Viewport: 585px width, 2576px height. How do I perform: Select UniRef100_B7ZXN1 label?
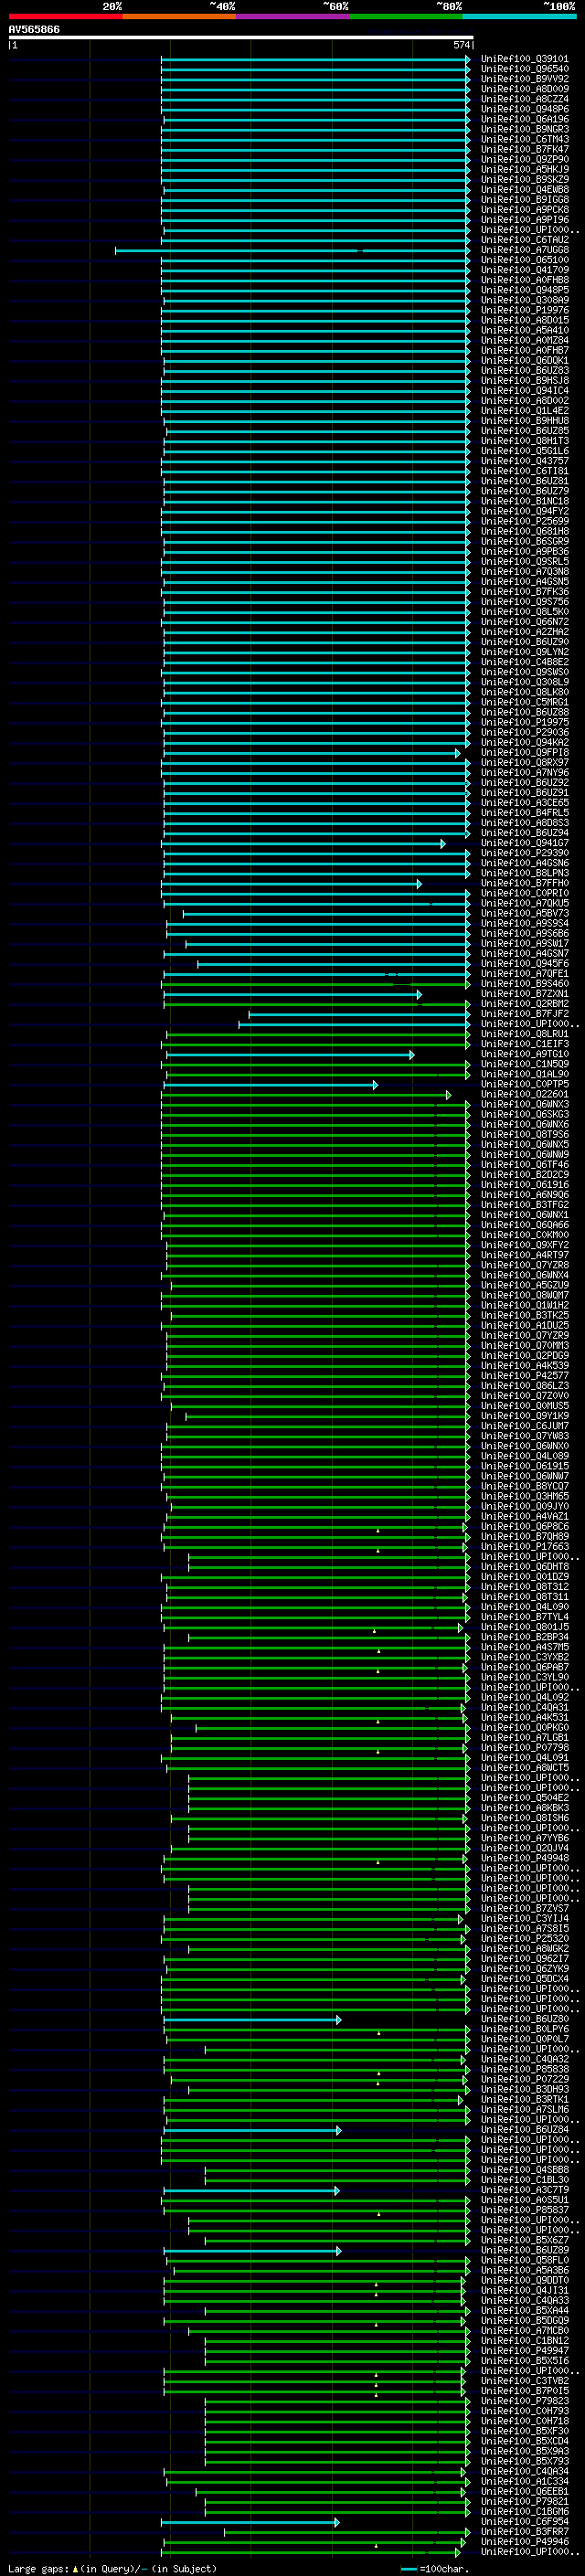click(525, 993)
